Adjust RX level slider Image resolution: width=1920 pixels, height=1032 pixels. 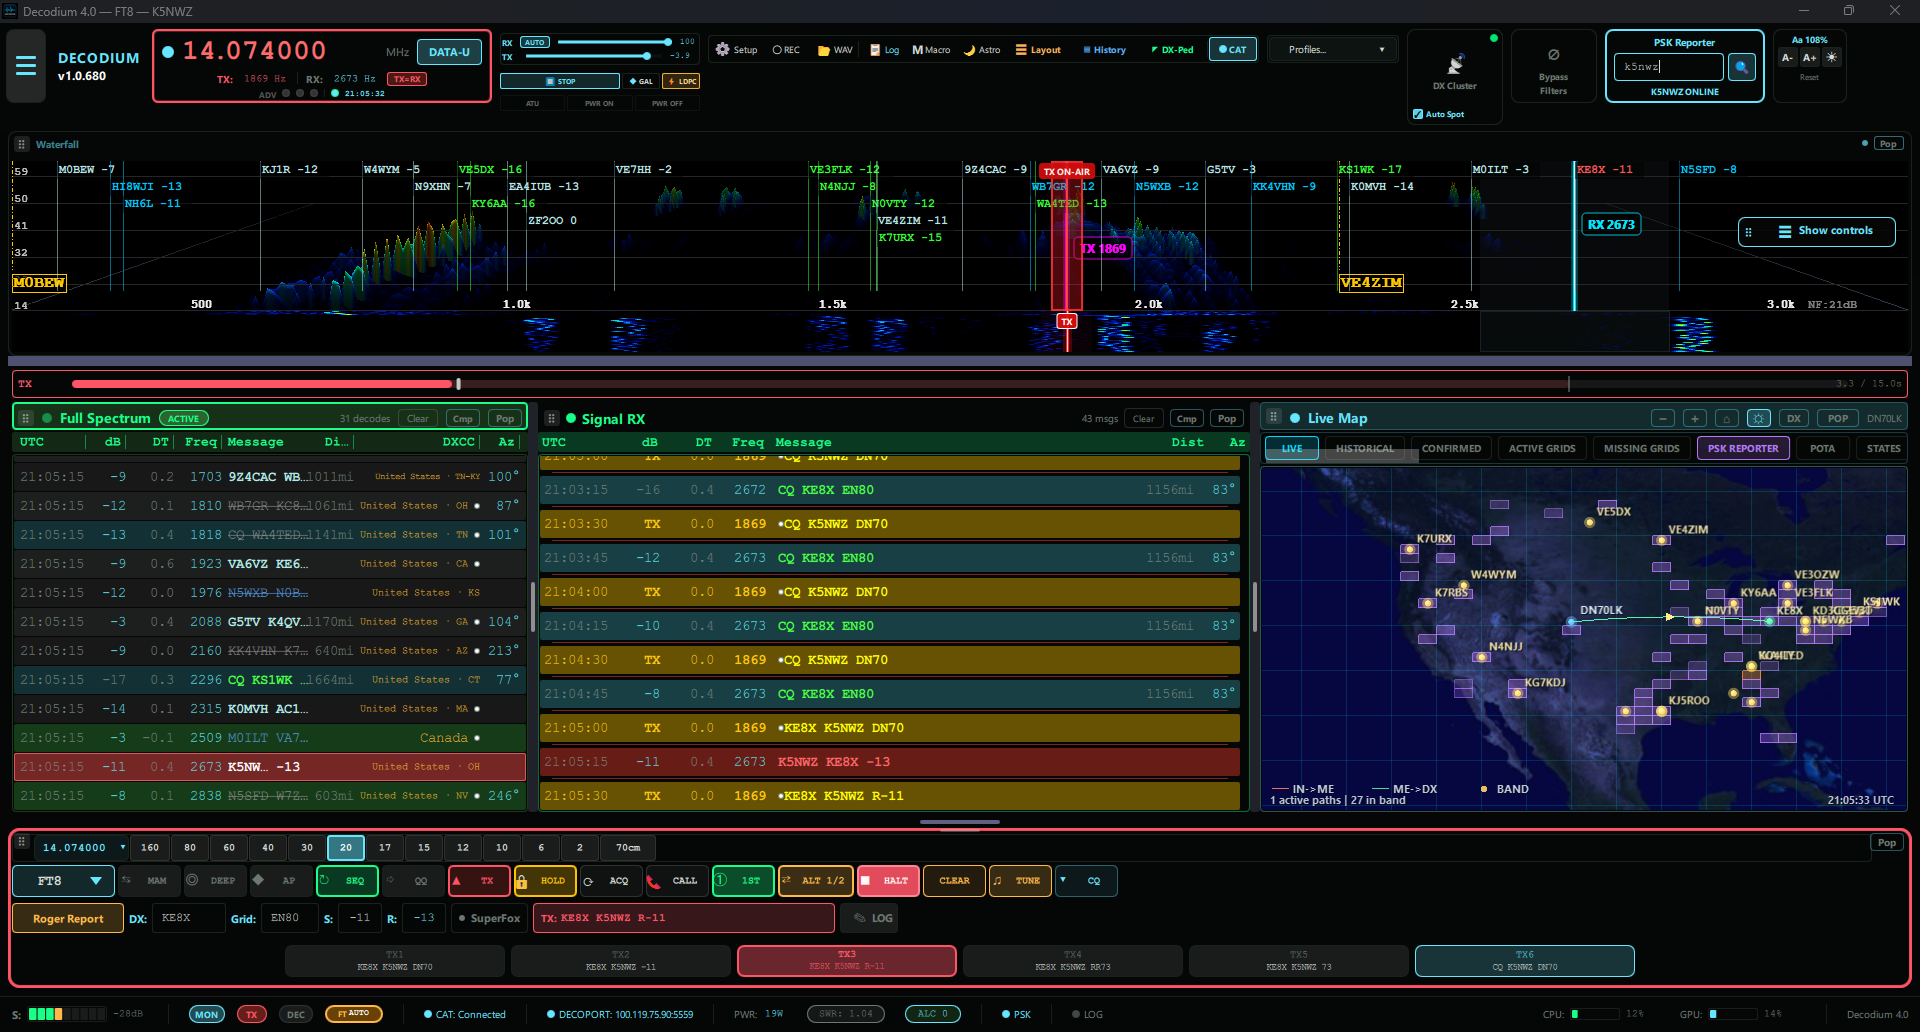point(614,42)
